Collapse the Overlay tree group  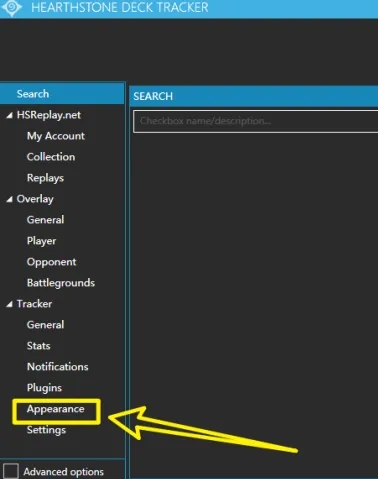(x=10, y=199)
